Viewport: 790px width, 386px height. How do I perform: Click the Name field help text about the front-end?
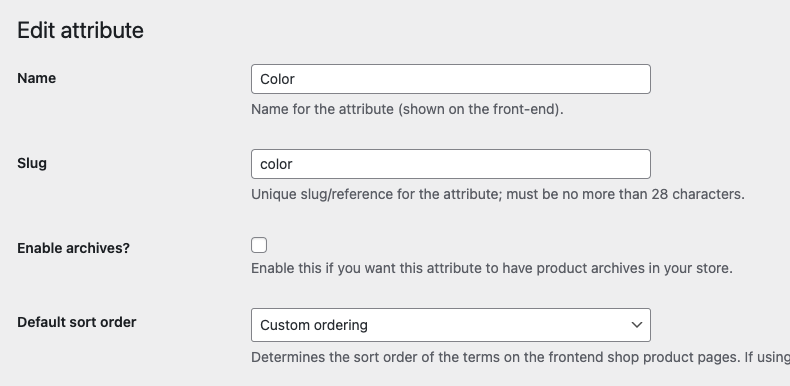(x=407, y=109)
